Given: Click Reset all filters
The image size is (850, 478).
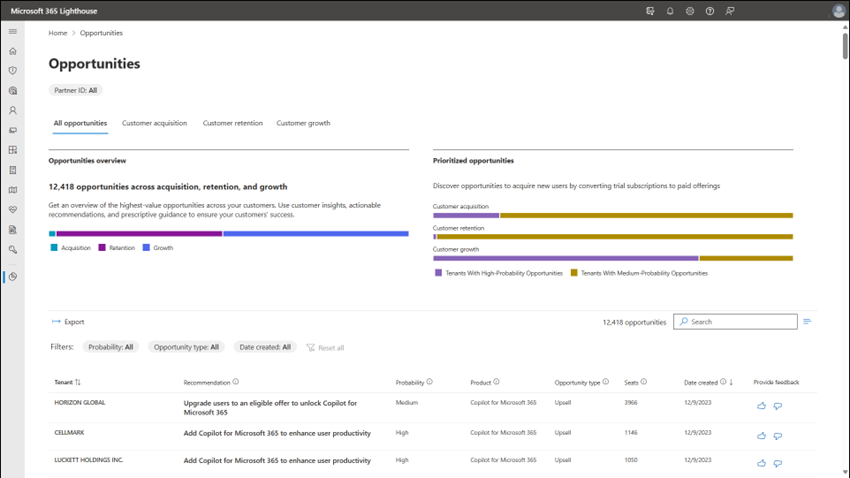Looking at the screenshot, I should 325,347.
